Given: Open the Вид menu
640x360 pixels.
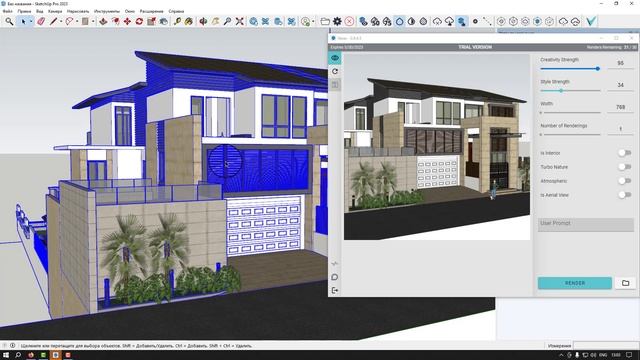Looking at the screenshot, I should point(40,11).
